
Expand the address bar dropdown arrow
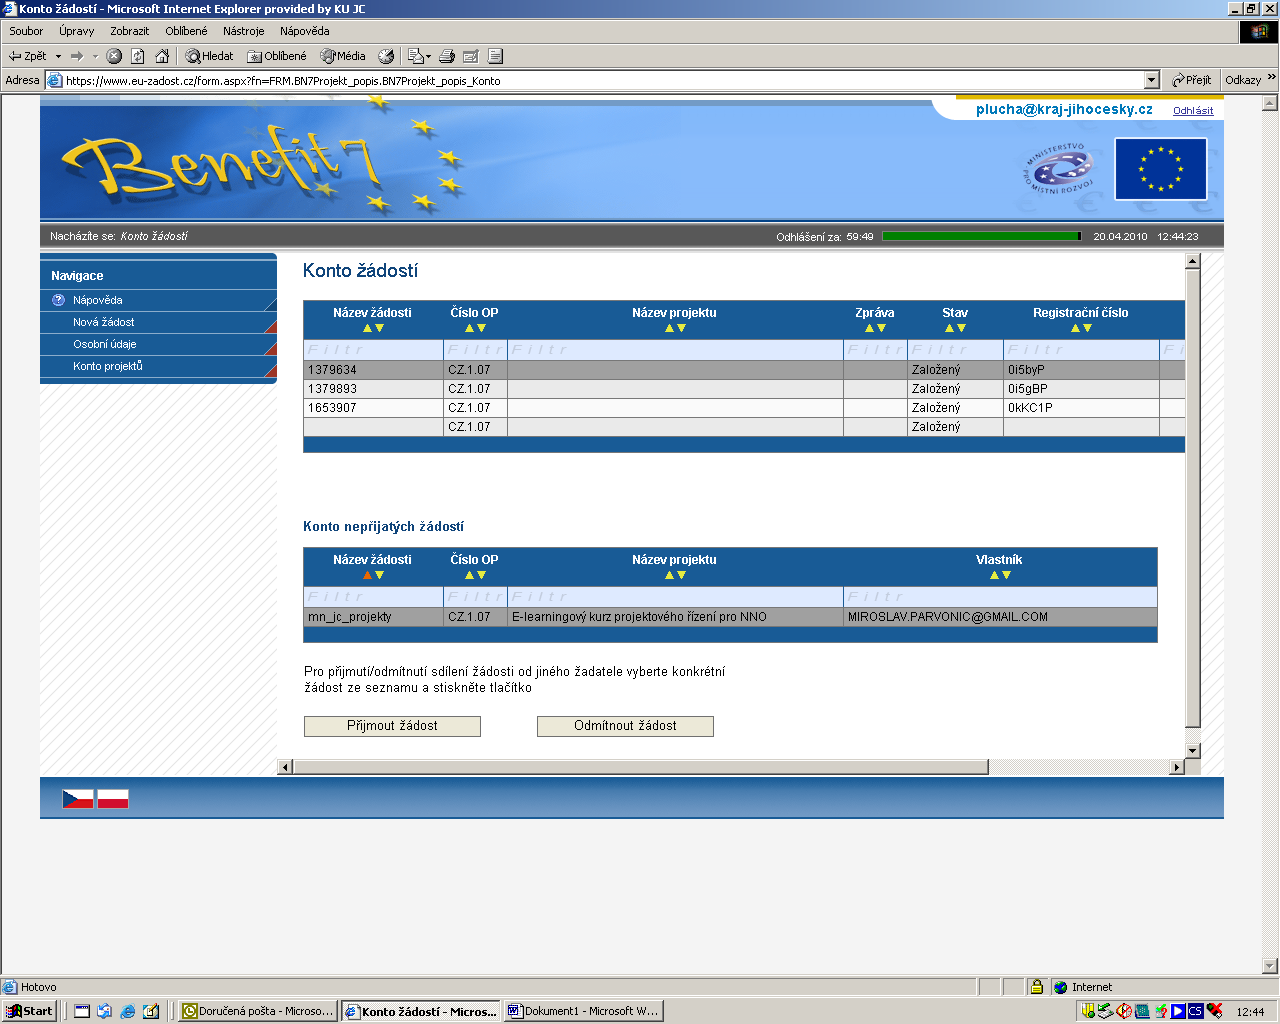tap(1151, 80)
